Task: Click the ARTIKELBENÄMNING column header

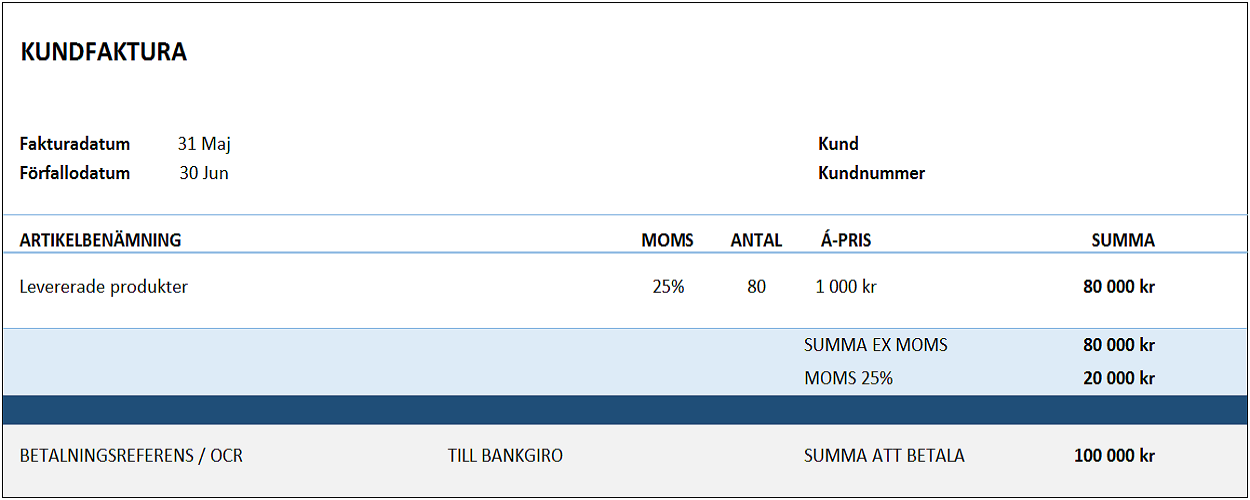Action: coord(100,240)
